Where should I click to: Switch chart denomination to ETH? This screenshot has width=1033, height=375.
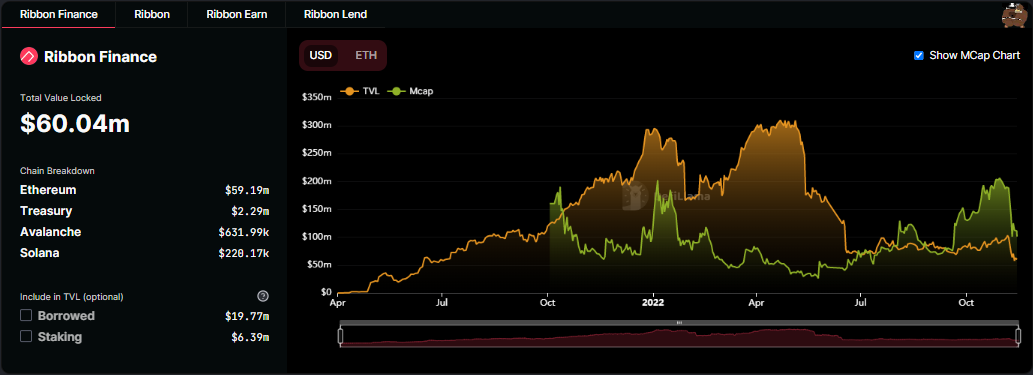click(x=366, y=55)
